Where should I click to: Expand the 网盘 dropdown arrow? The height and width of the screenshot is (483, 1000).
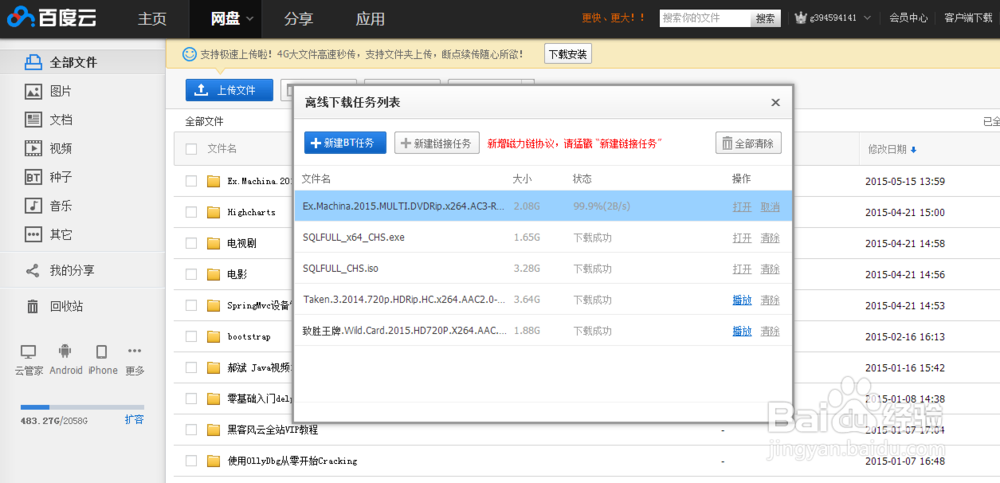pos(249,19)
